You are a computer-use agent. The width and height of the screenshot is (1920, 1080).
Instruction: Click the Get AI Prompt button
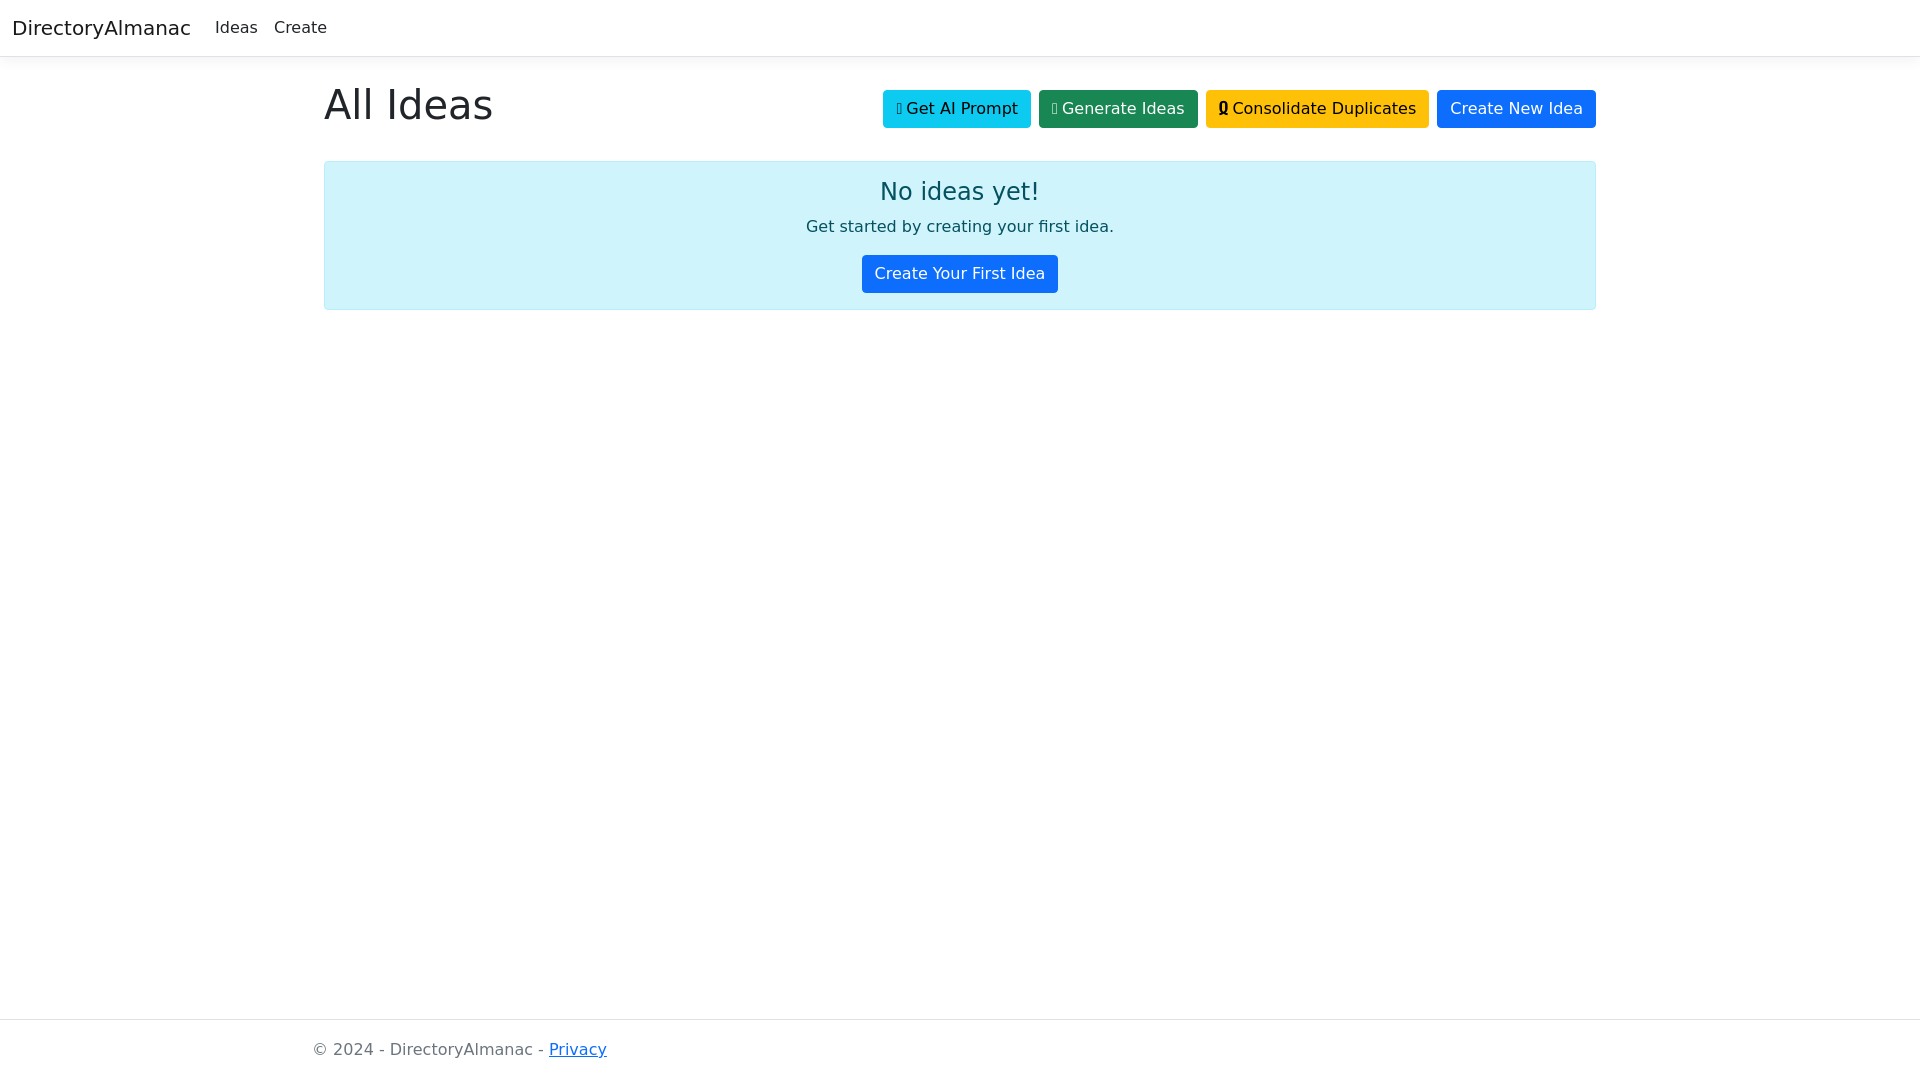pyautogui.click(x=956, y=109)
